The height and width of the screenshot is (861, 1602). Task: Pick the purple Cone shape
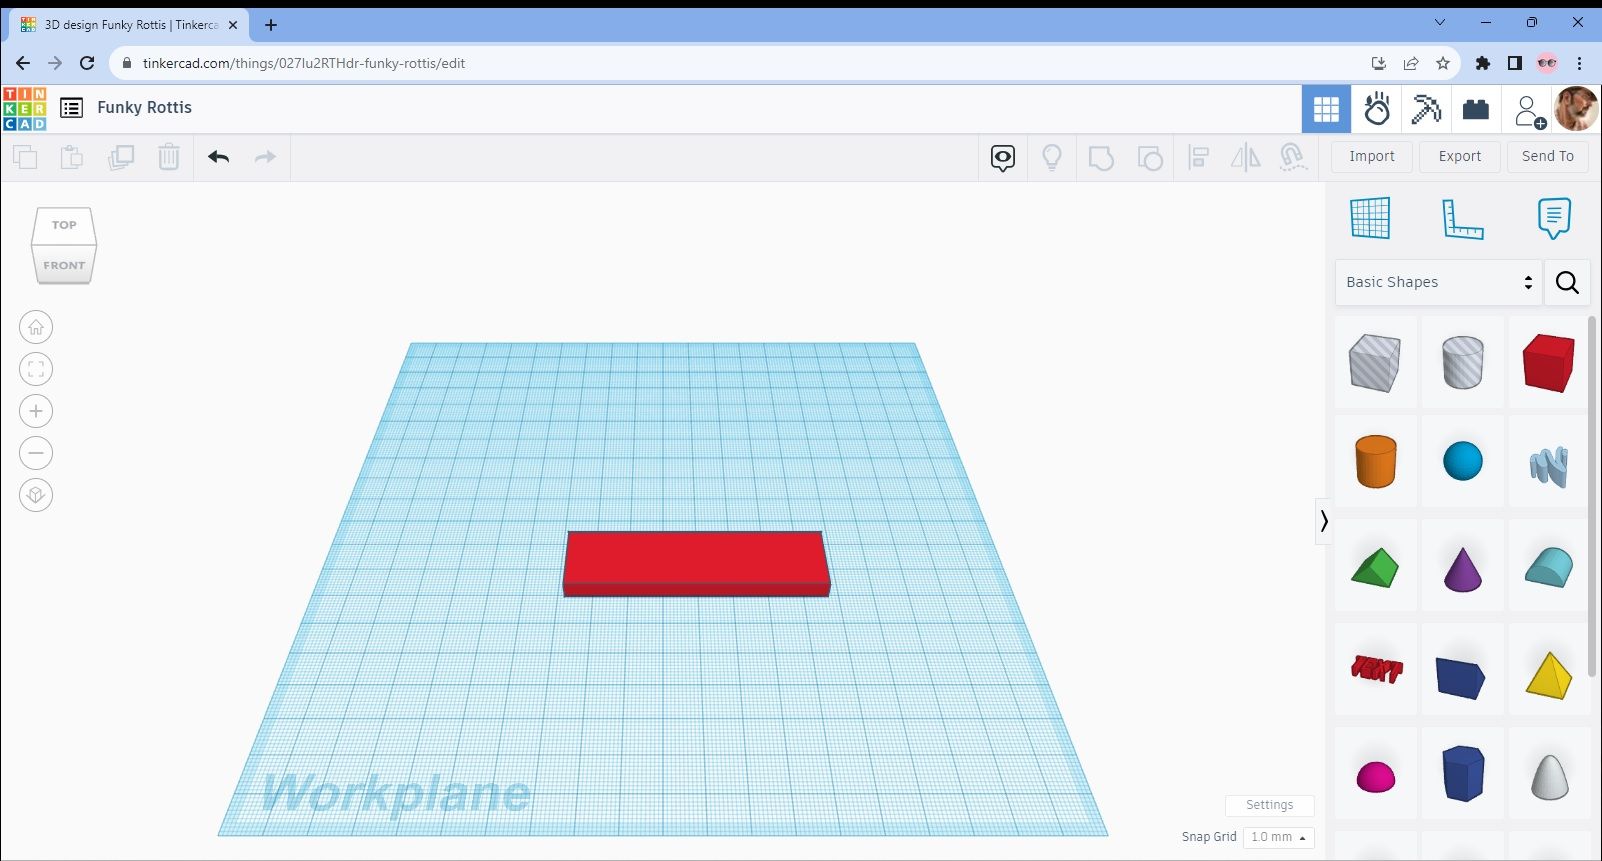click(1462, 567)
